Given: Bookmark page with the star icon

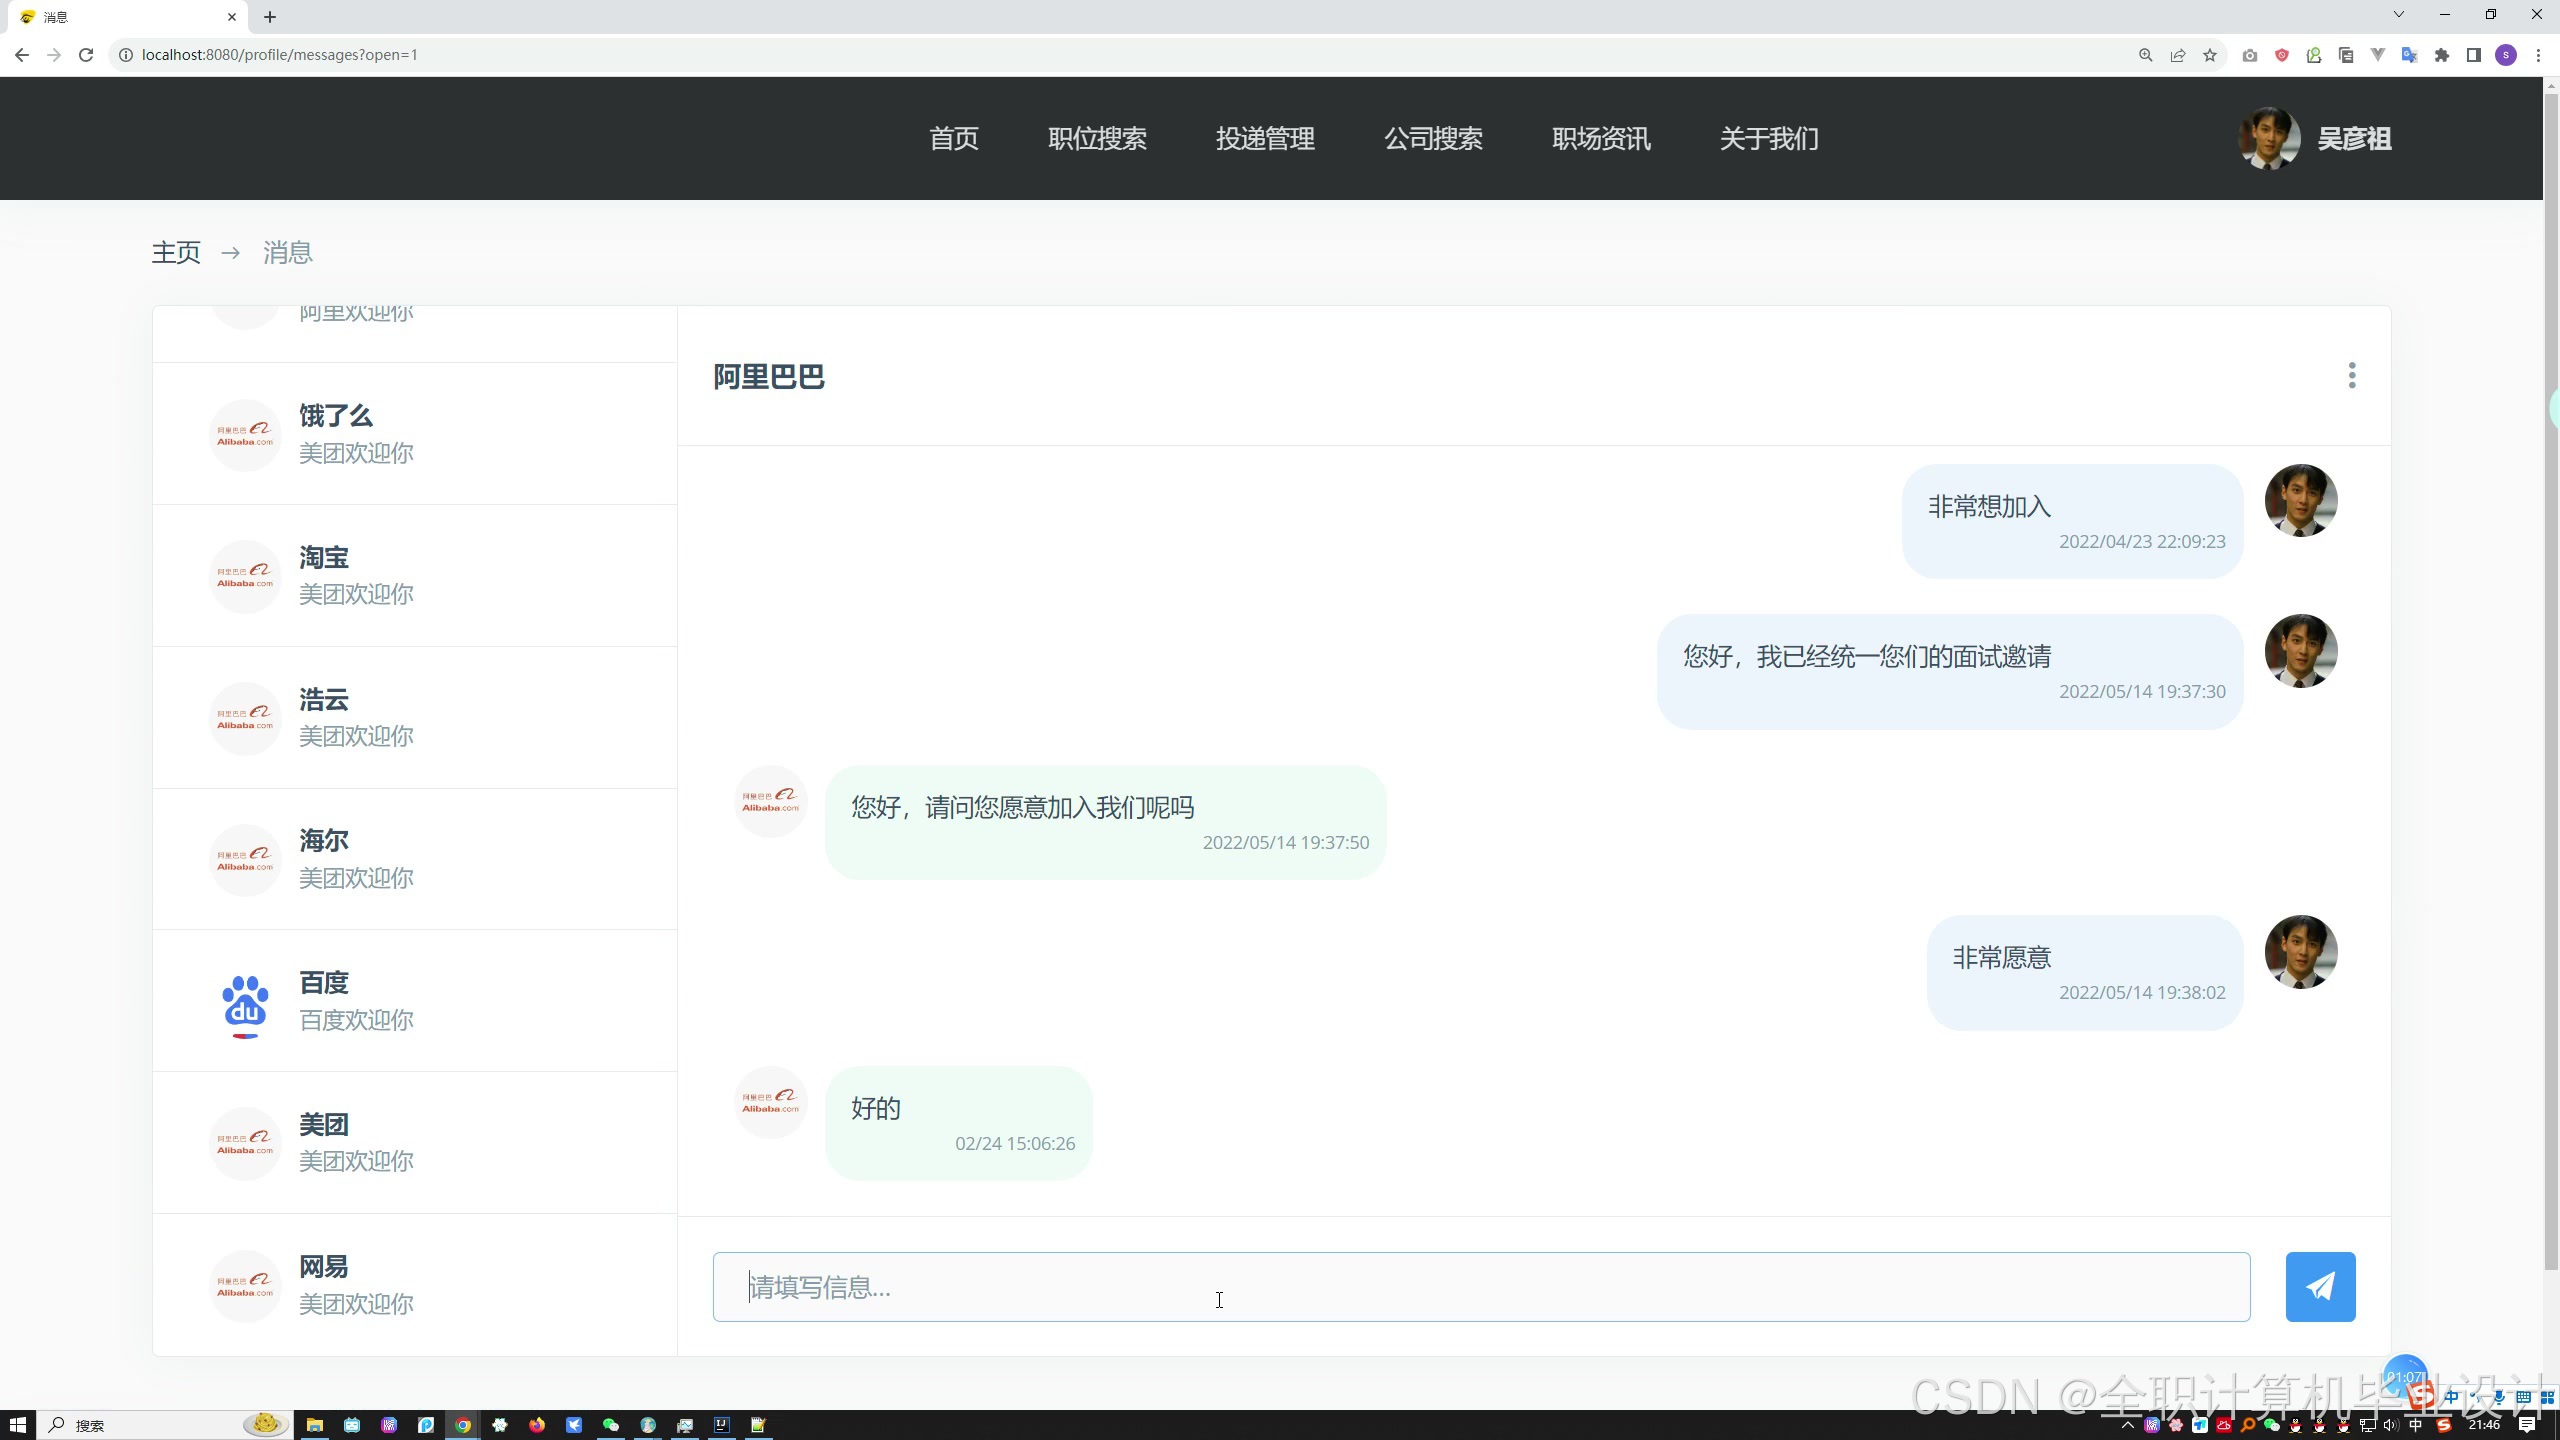Looking at the screenshot, I should 2210,55.
